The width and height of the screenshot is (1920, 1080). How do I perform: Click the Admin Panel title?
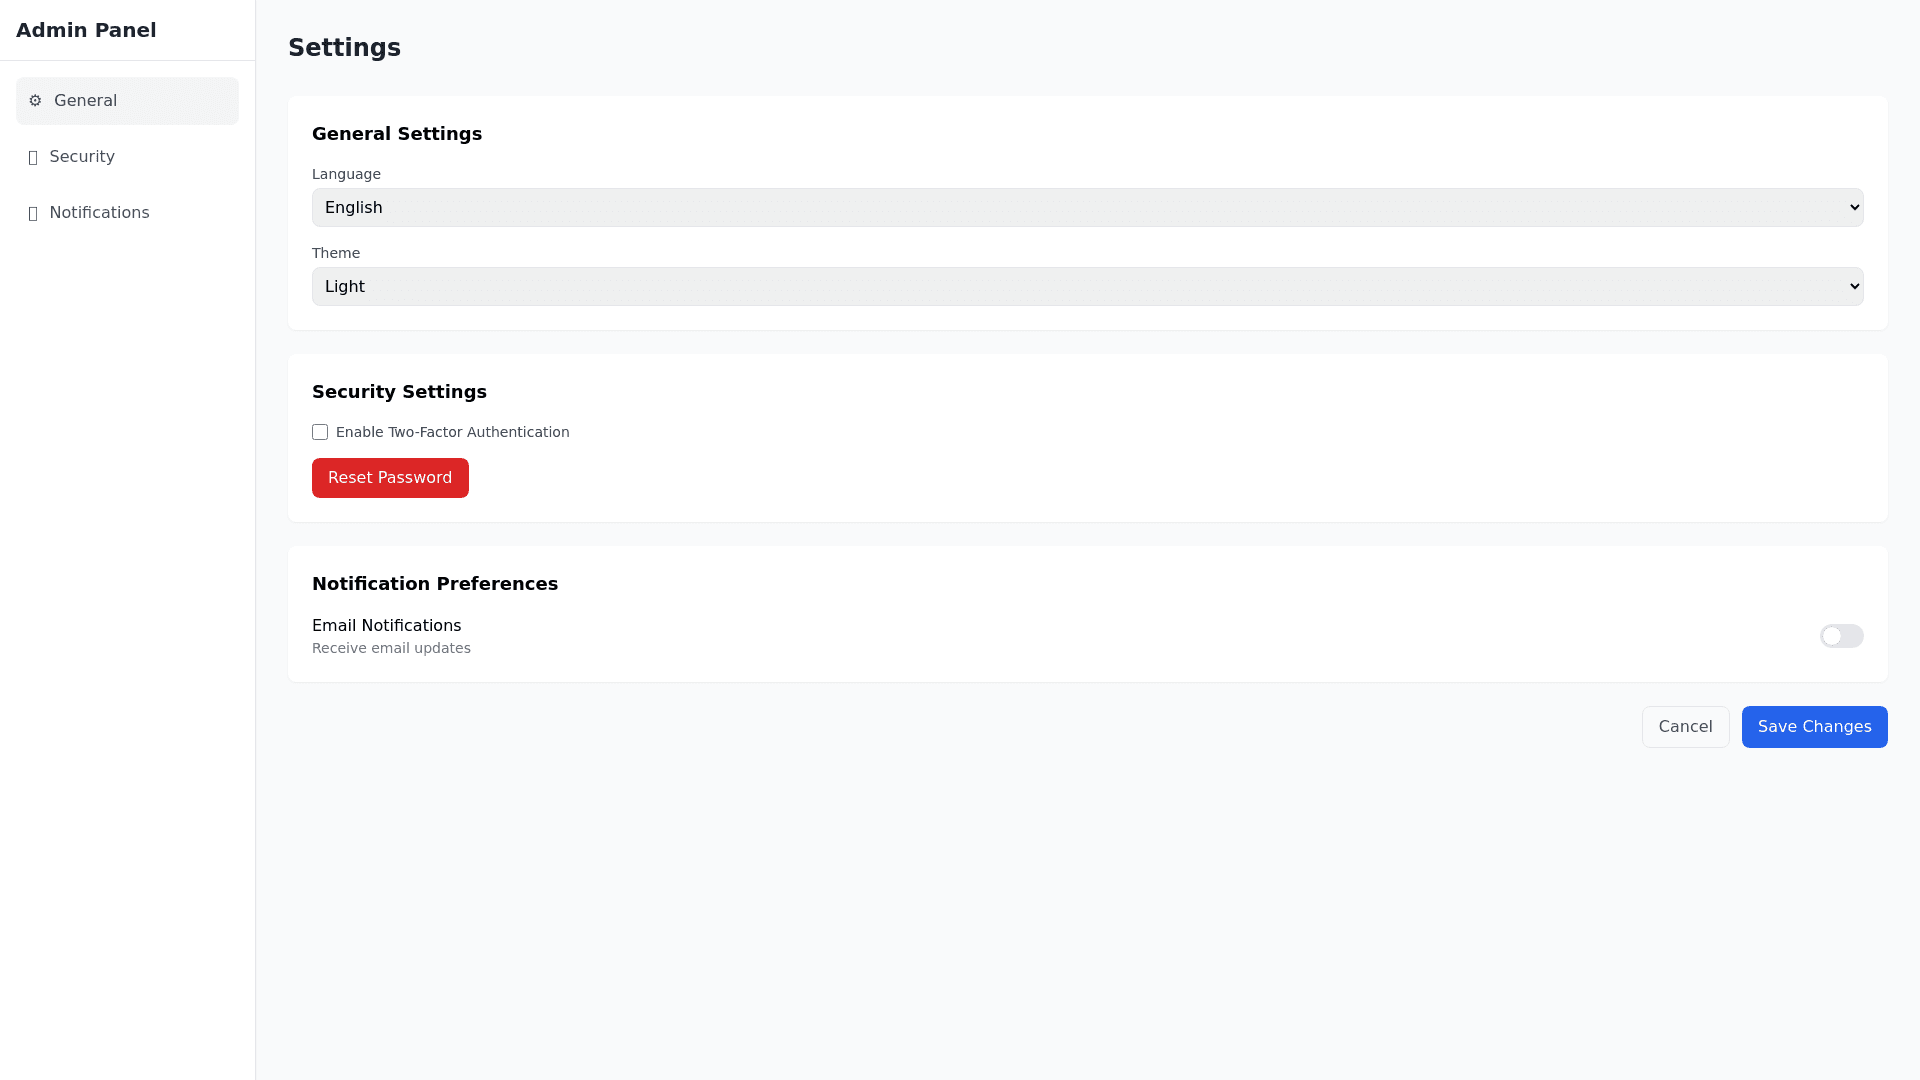click(x=86, y=30)
